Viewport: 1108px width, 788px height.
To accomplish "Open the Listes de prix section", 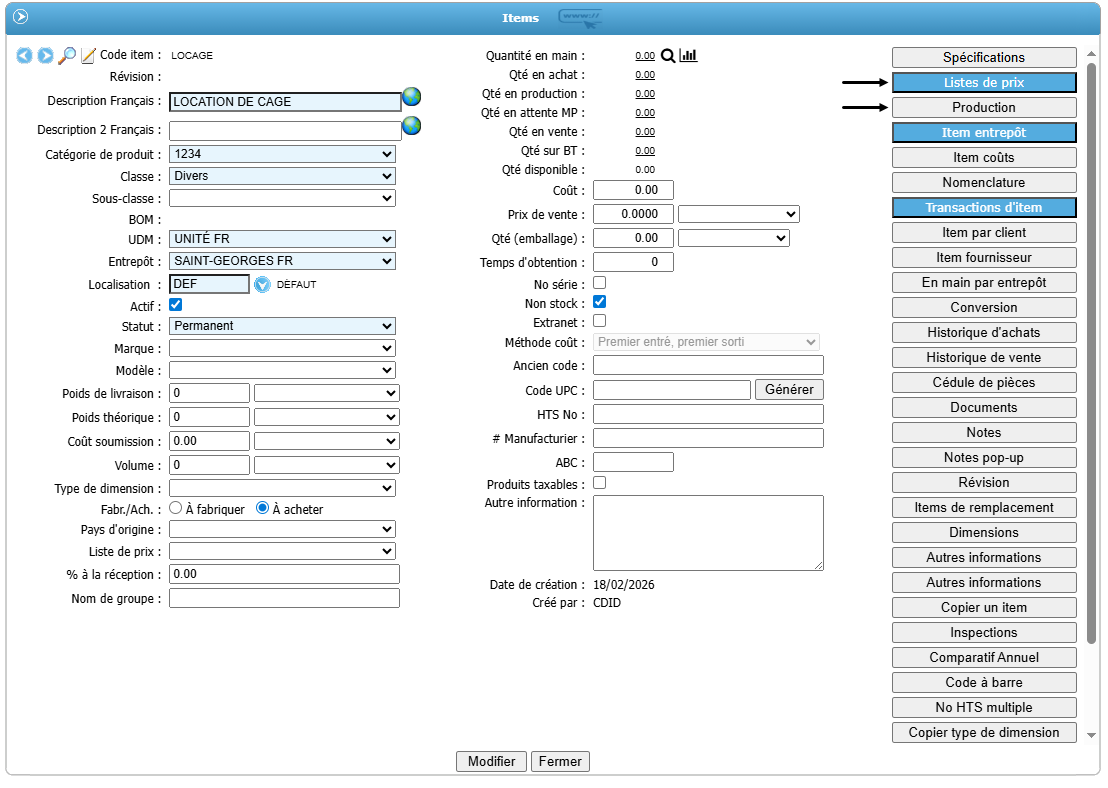I will click(984, 83).
